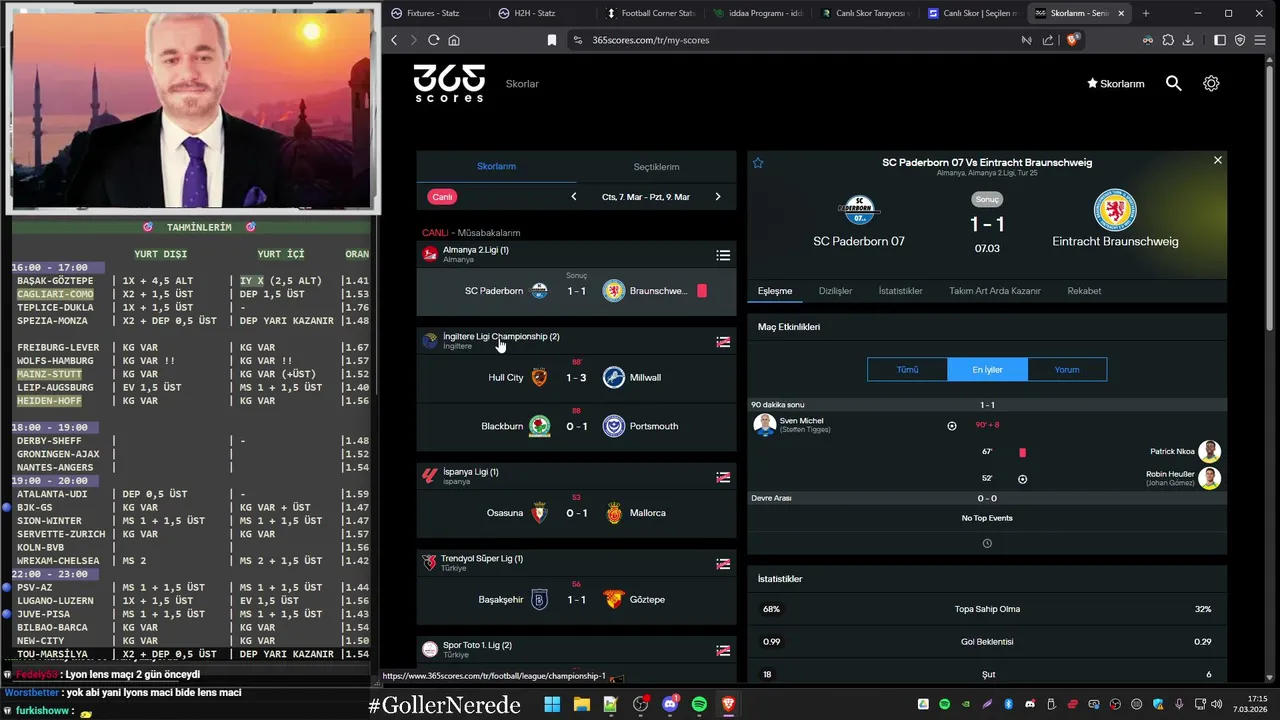Go to previous dates with left chevron
The height and width of the screenshot is (720, 1280).
(574, 197)
